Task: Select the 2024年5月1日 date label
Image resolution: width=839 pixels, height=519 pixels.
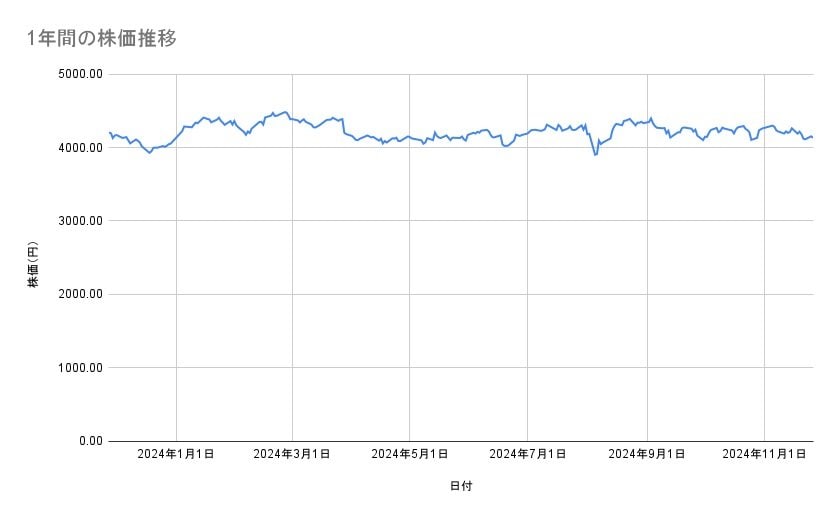Action: click(x=409, y=455)
